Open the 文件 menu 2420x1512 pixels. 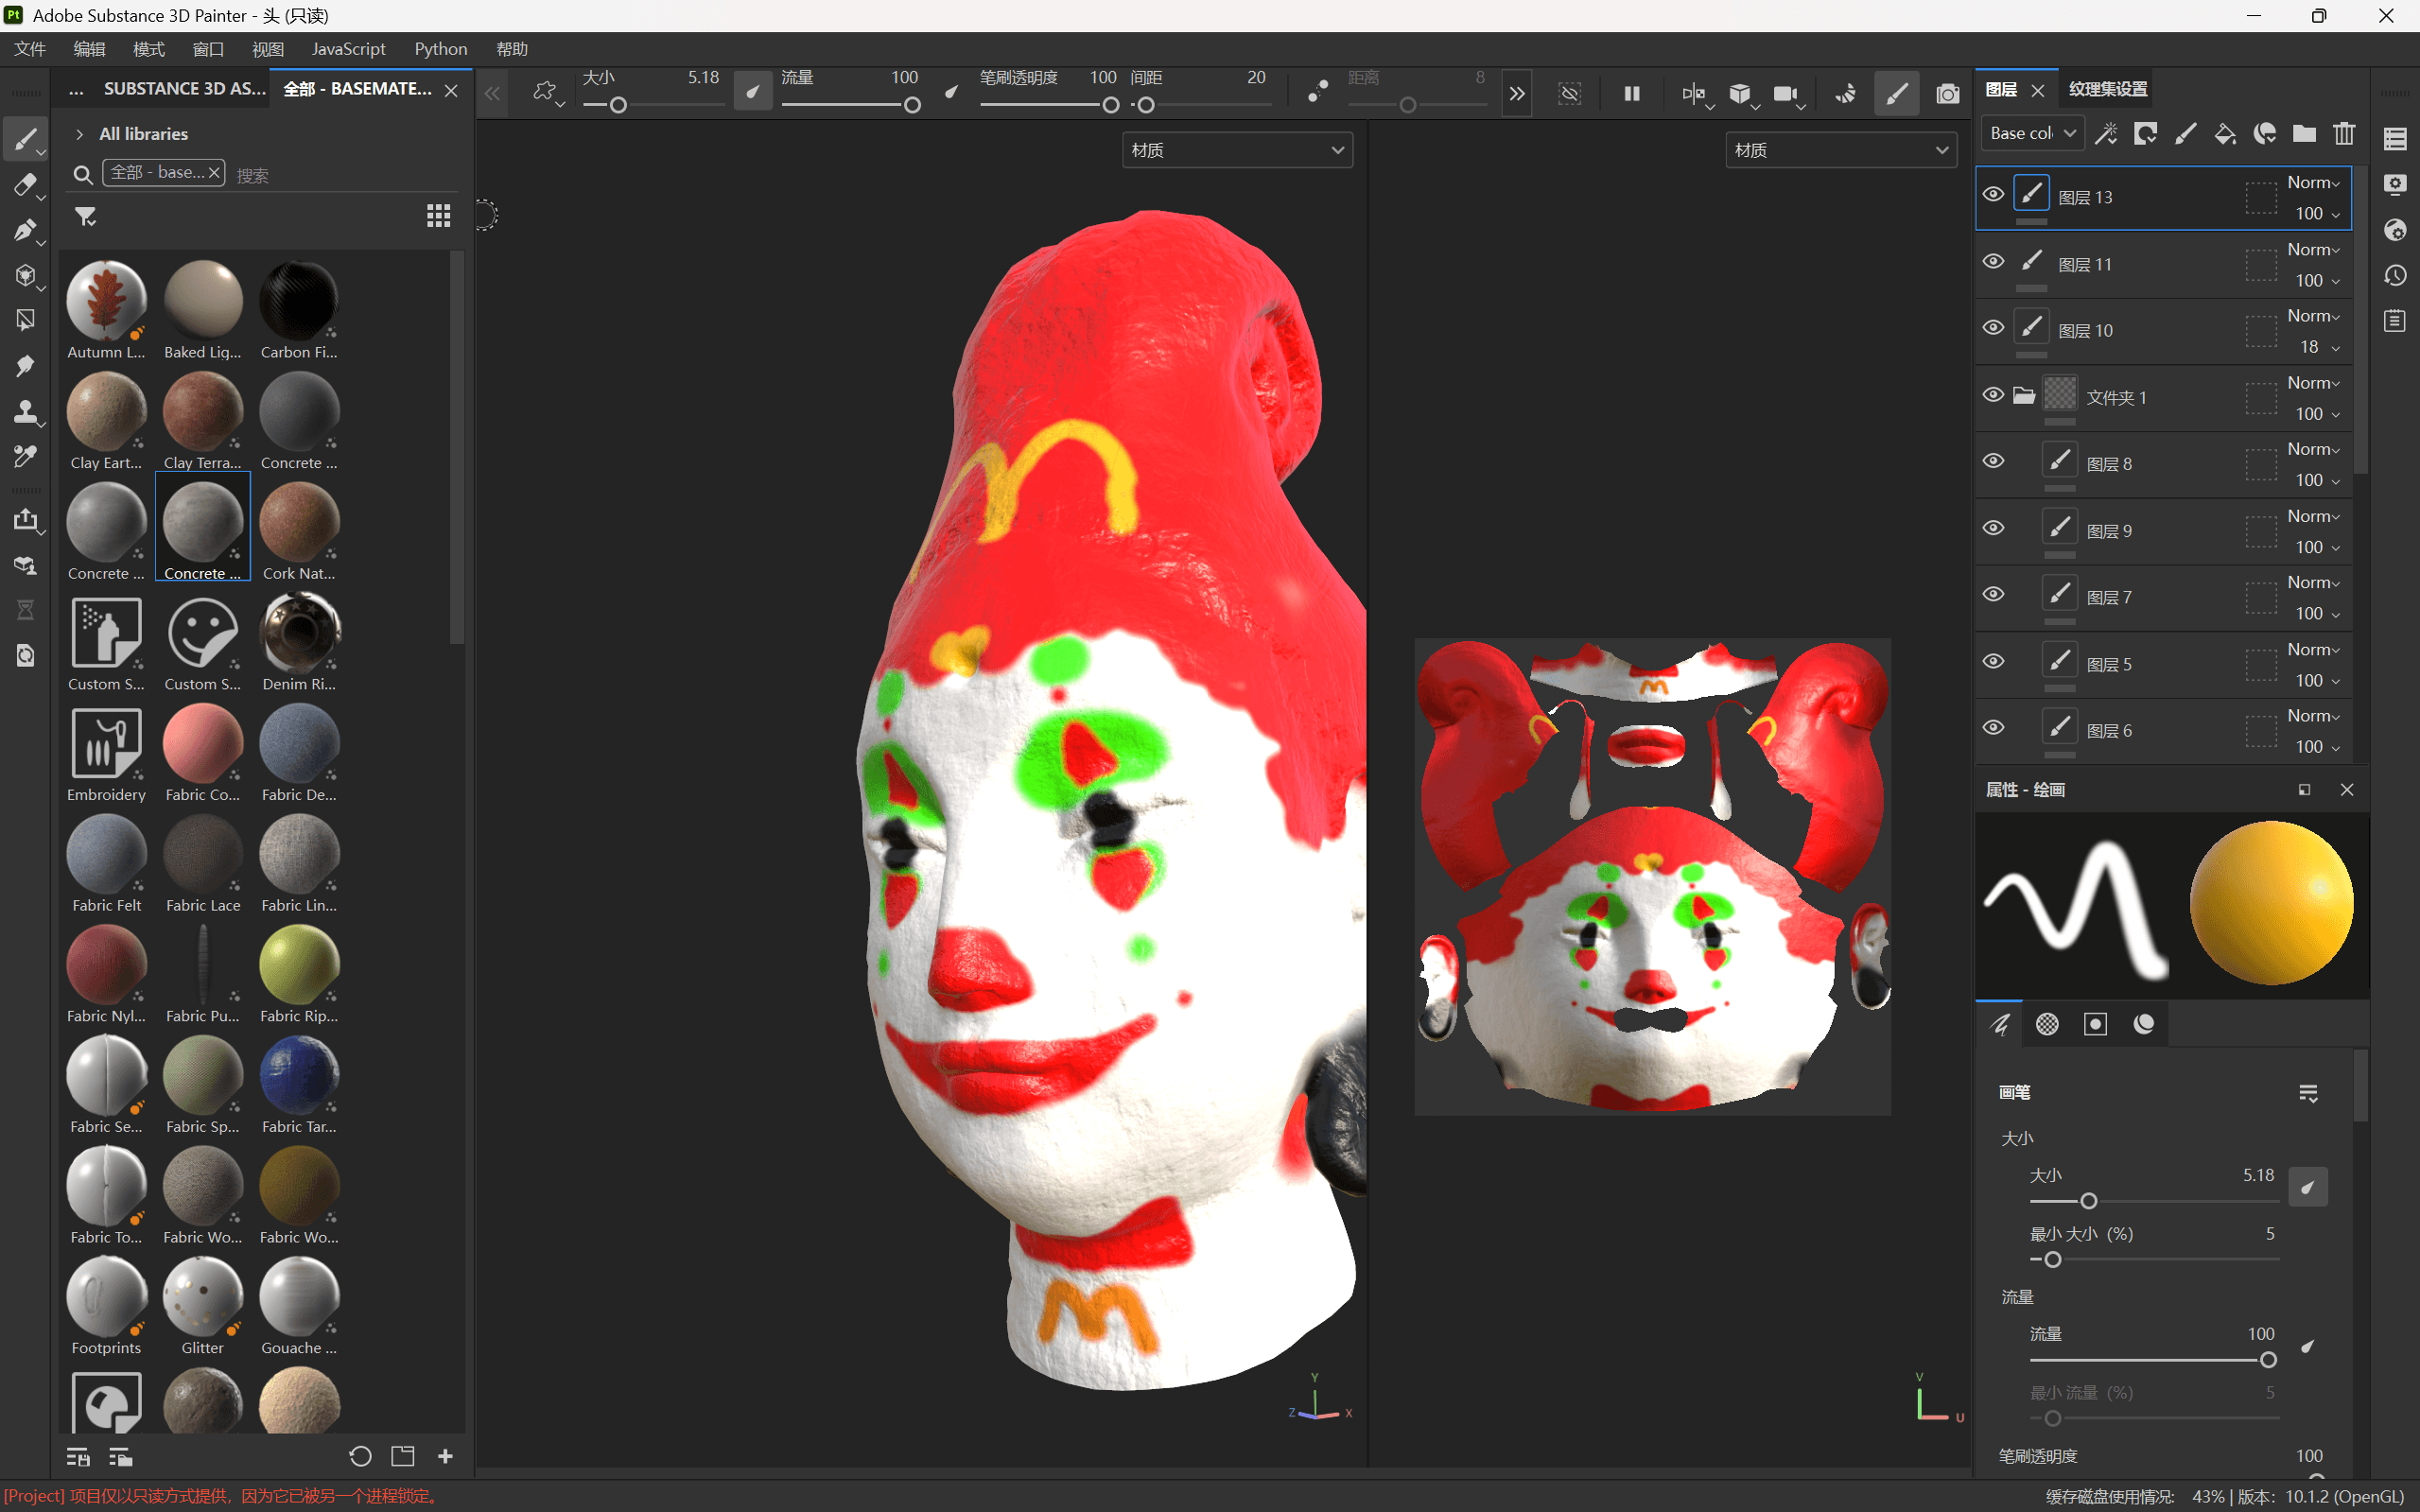click(x=29, y=49)
